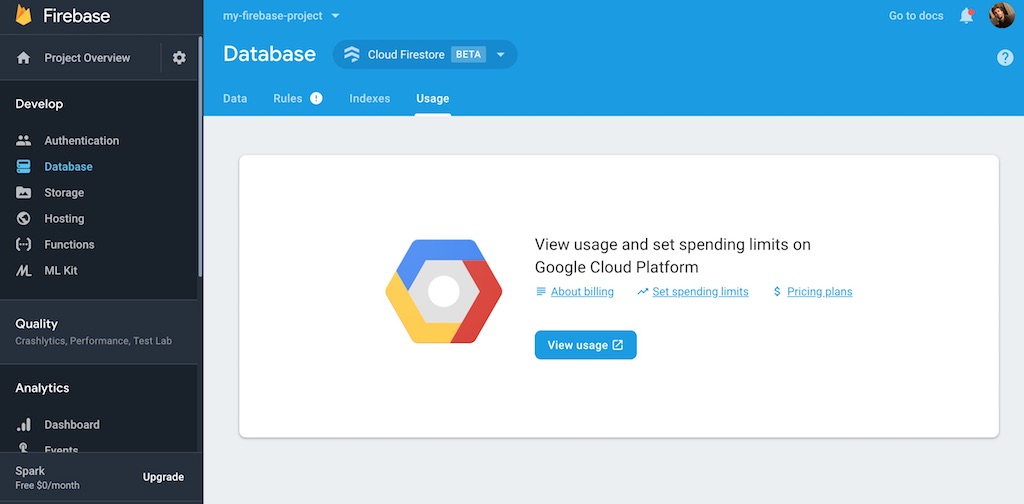Click the Analytics section header
The image size is (1024, 504).
[x=42, y=388]
